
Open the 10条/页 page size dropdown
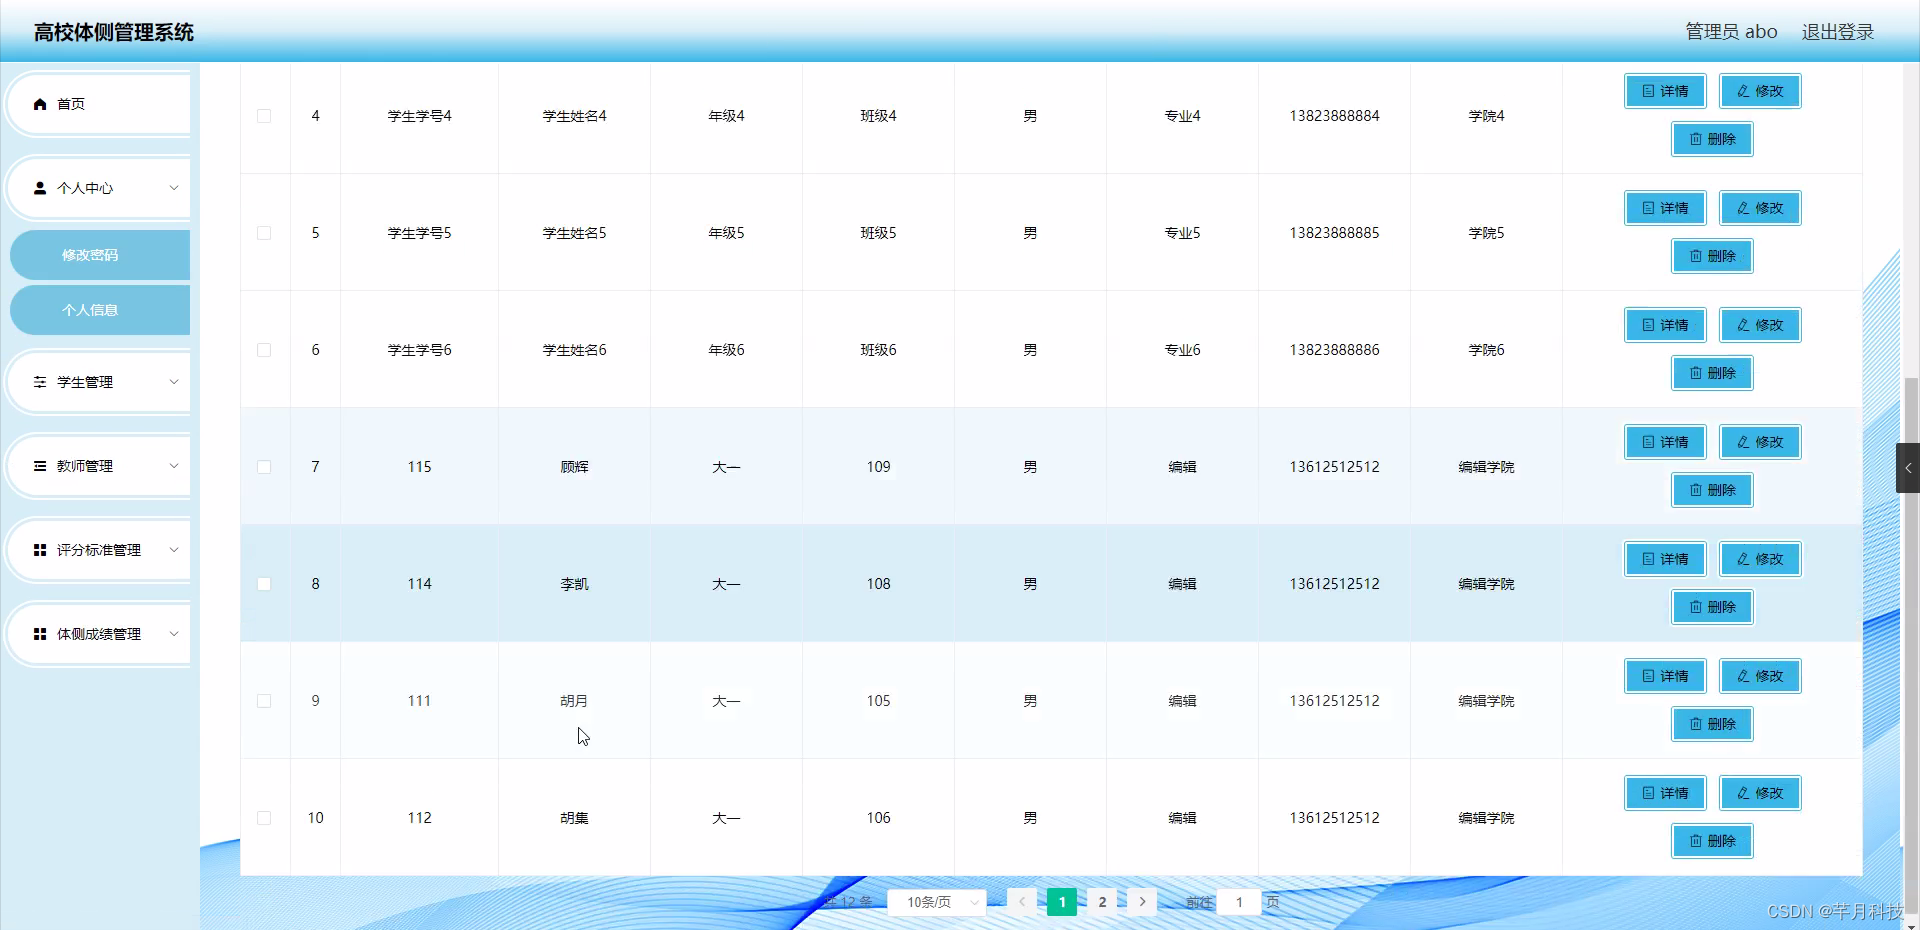935,901
